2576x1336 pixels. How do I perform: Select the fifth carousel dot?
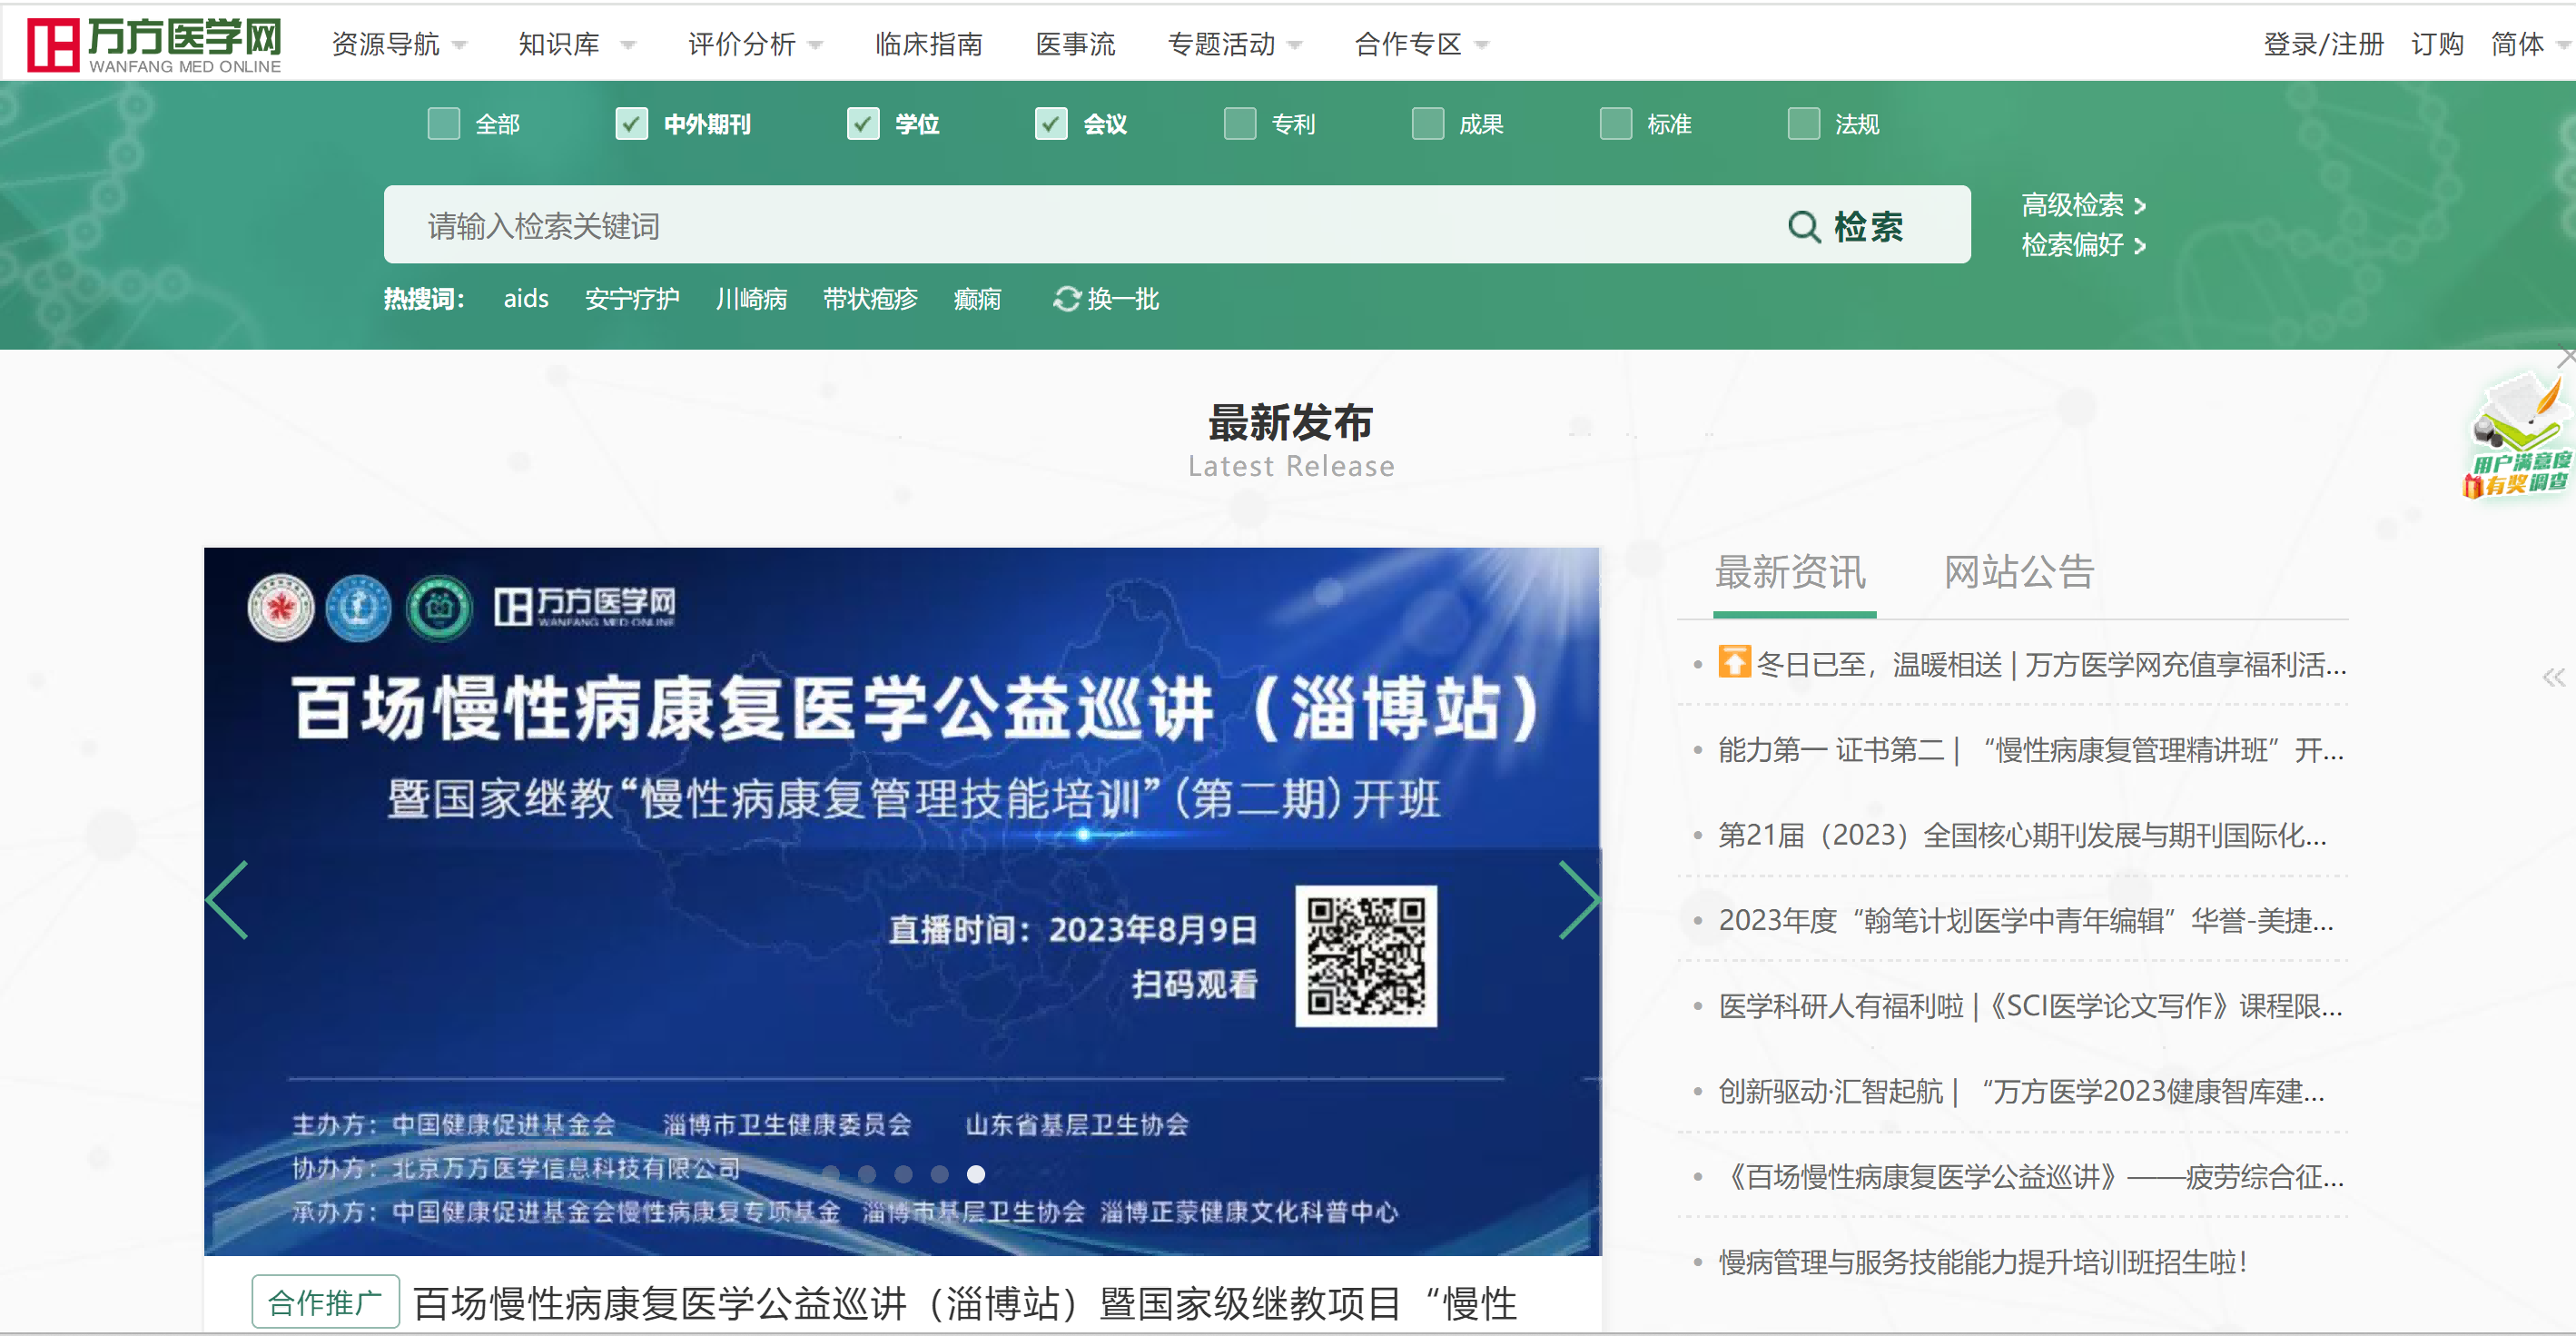click(x=976, y=1174)
